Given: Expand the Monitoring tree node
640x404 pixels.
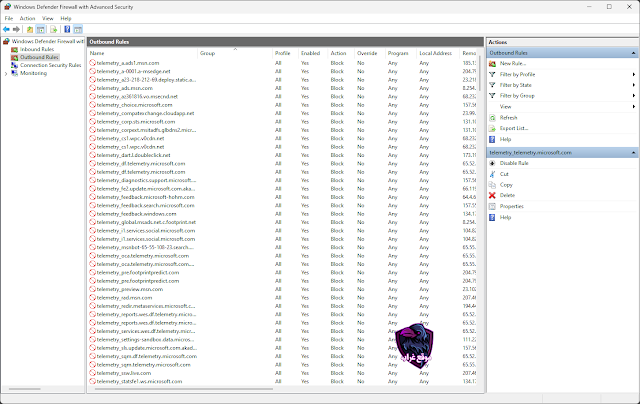Looking at the screenshot, I should [x=6, y=73].
